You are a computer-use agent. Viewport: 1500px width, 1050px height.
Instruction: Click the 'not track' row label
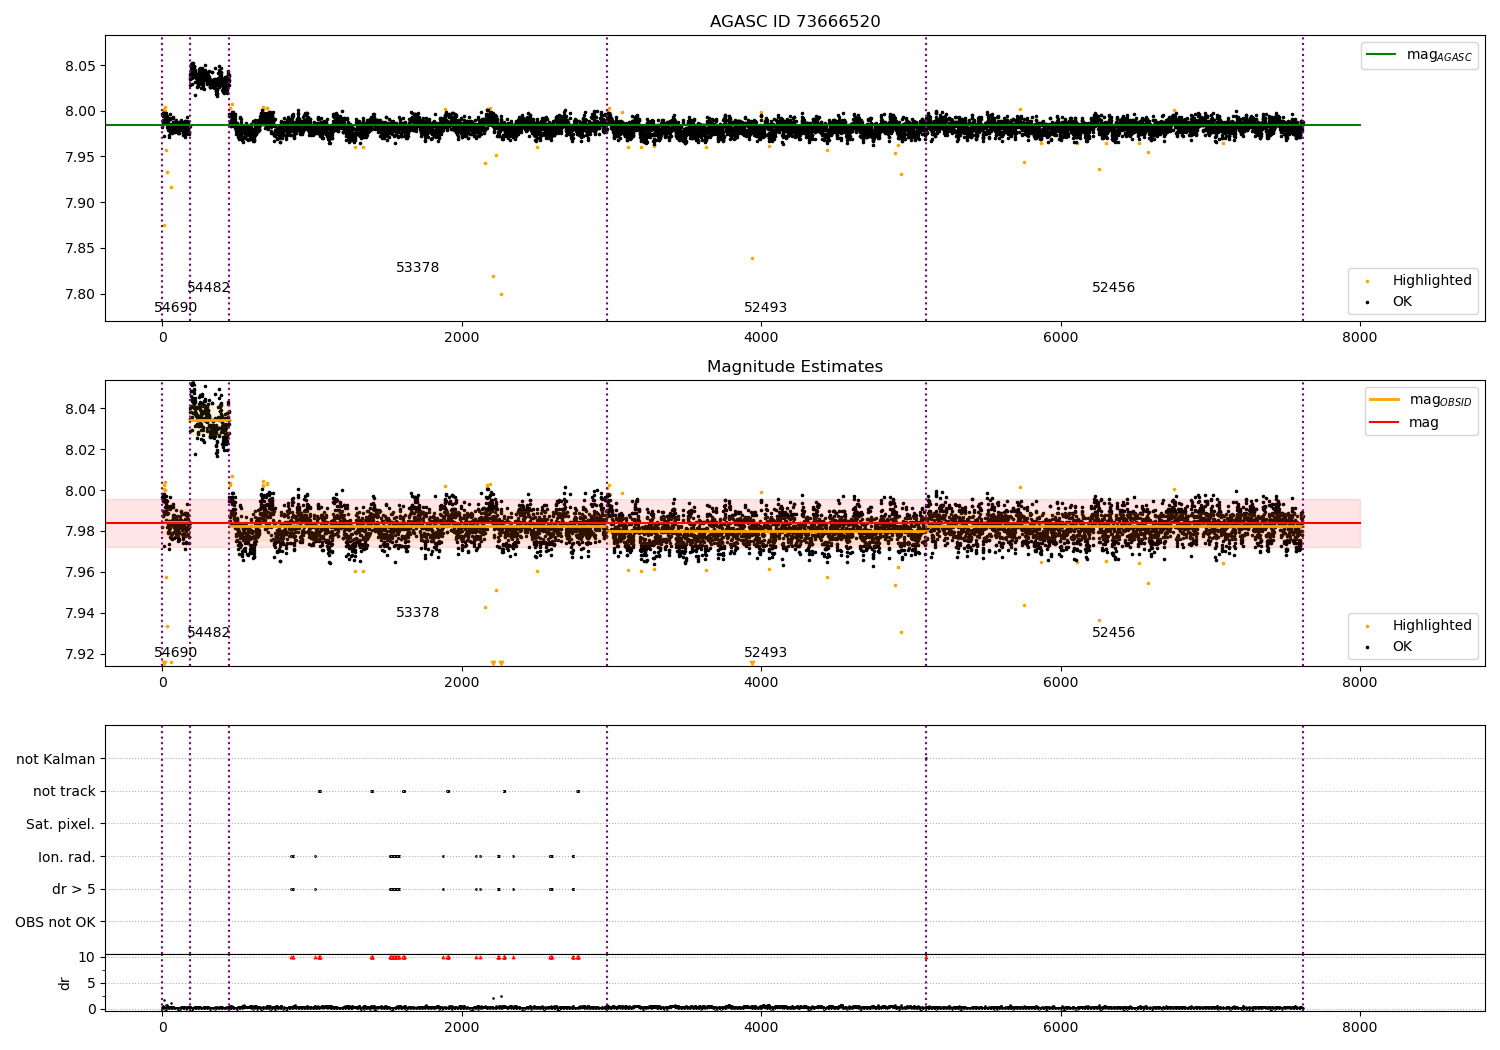click(x=64, y=792)
